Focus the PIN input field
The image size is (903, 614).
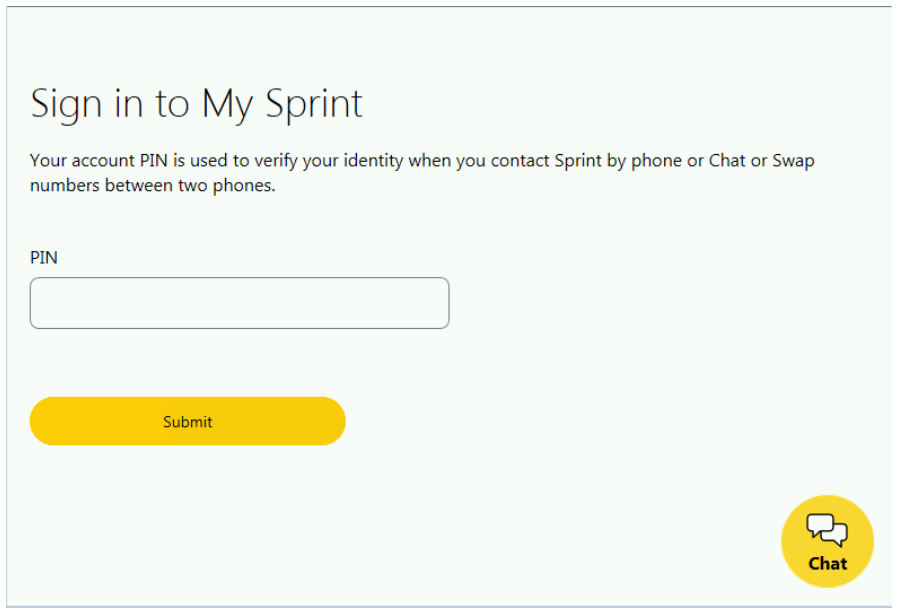[240, 303]
